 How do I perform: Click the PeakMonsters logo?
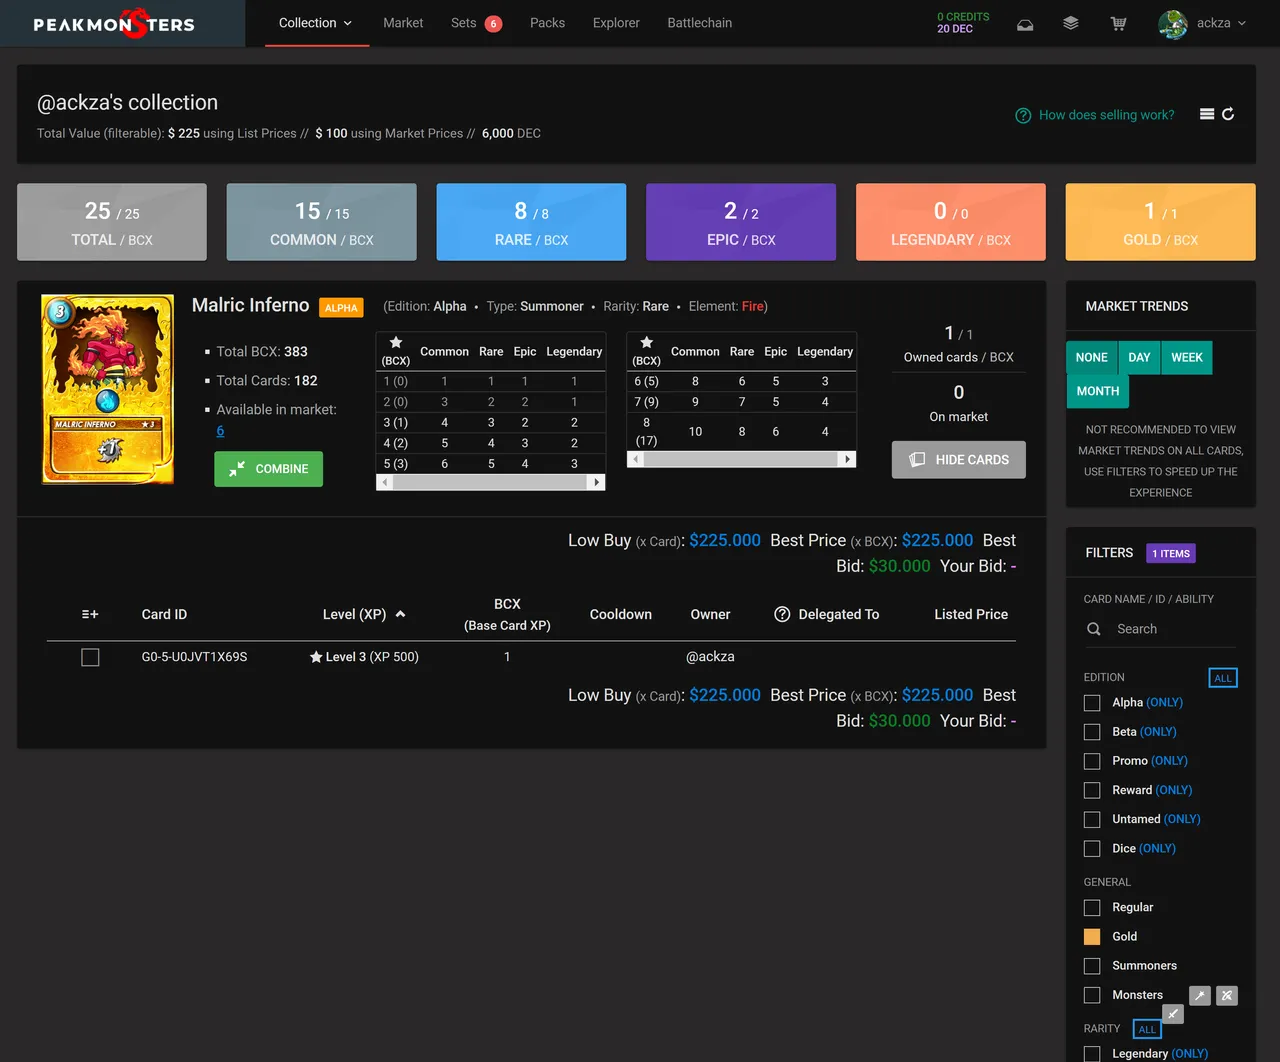114,24
